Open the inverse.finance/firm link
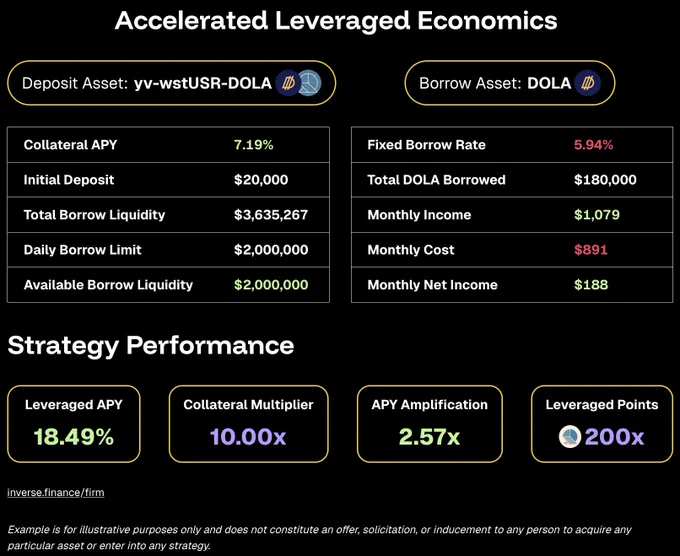 tap(56, 493)
